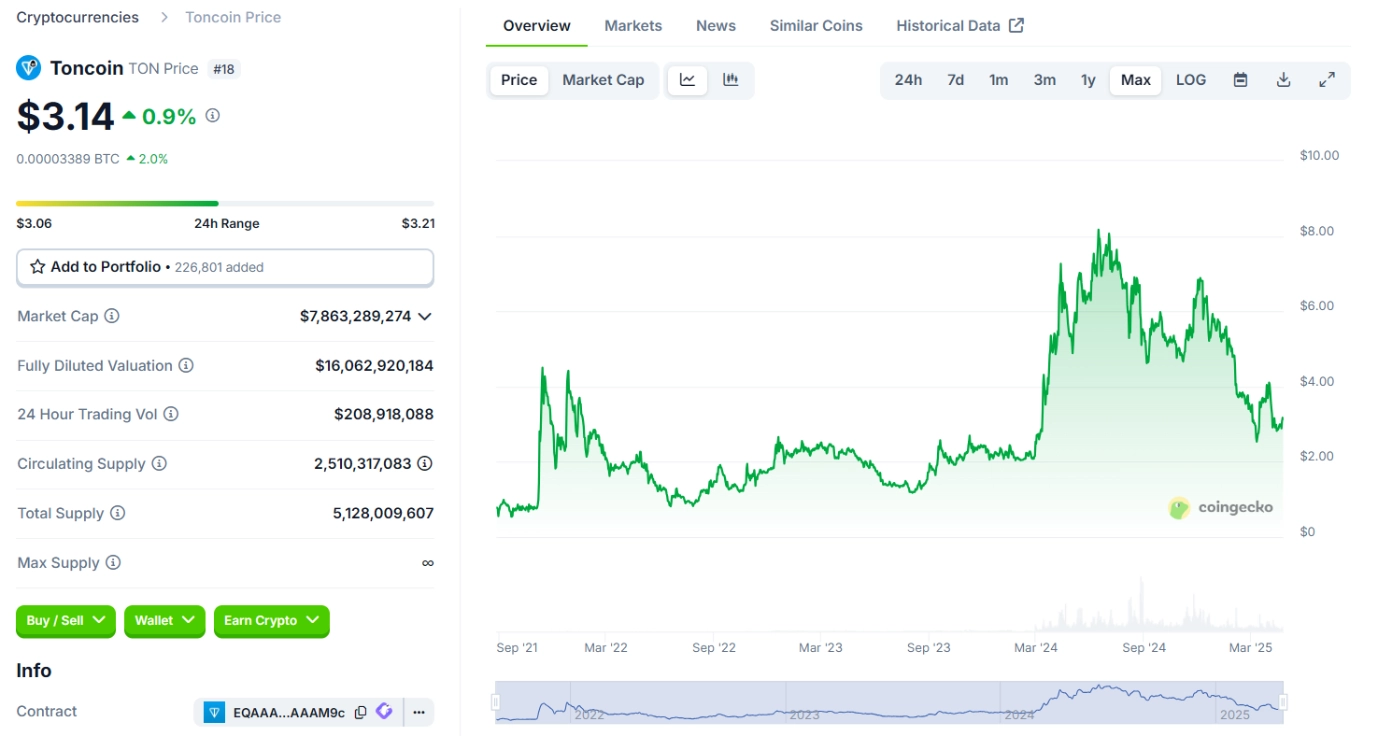Open the Wallet dropdown
This screenshot has height=736, width=1378.
(165, 621)
